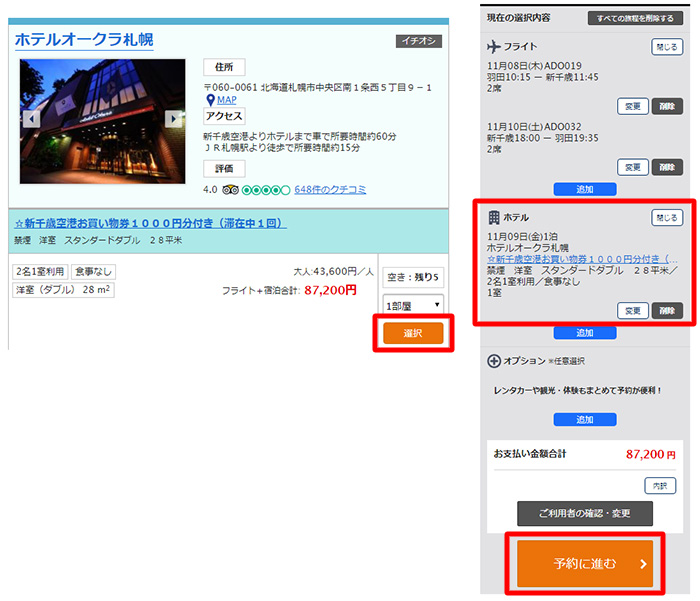Click 変更 in the hotel section
This screenshot has width=700, height=601.
pyautogui.click(x=633, y=311)
